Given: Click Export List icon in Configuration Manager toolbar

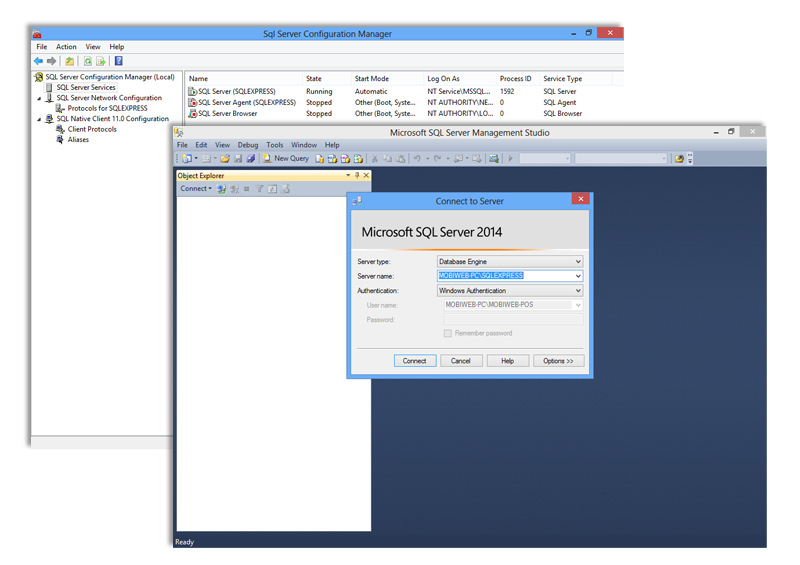Looking at the screenshot, I should point(101,61).
